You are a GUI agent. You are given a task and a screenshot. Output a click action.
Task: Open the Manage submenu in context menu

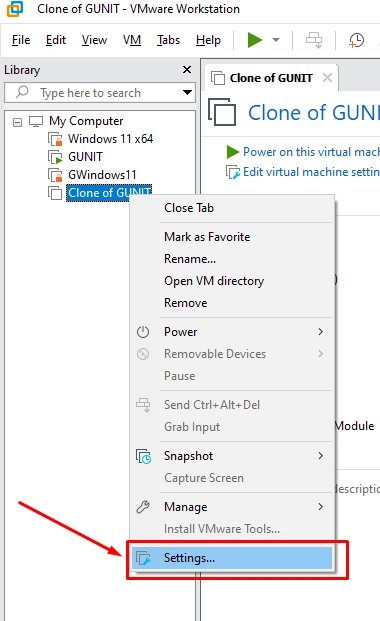tap(233, 507)
